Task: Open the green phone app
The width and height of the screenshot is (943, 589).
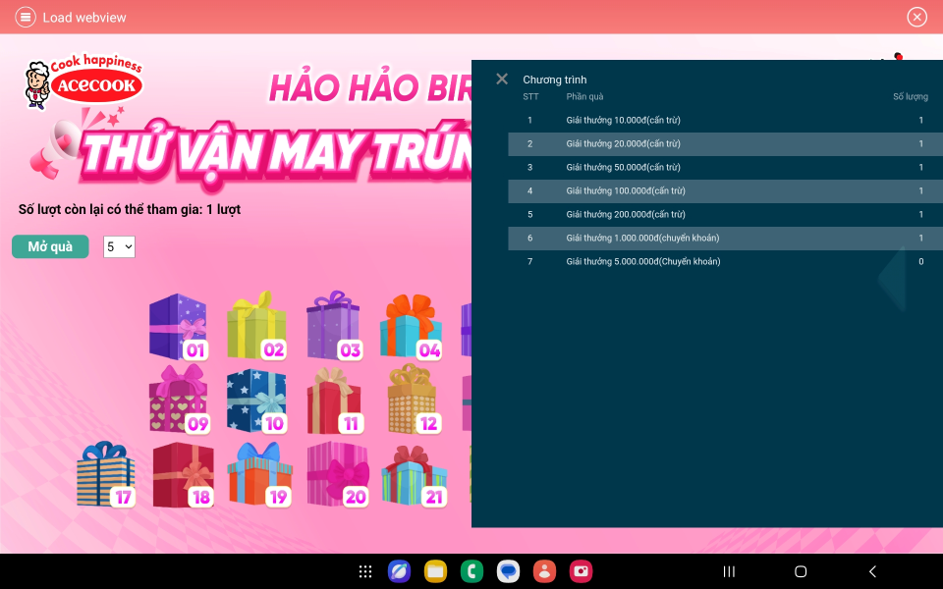Action: 472,572
